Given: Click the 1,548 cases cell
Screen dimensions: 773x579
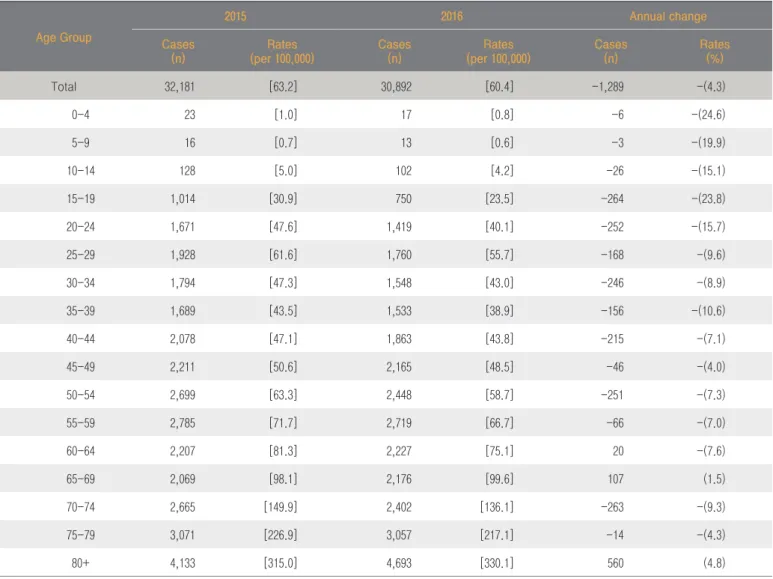Looking at the screenshot, I should (399, 283).
